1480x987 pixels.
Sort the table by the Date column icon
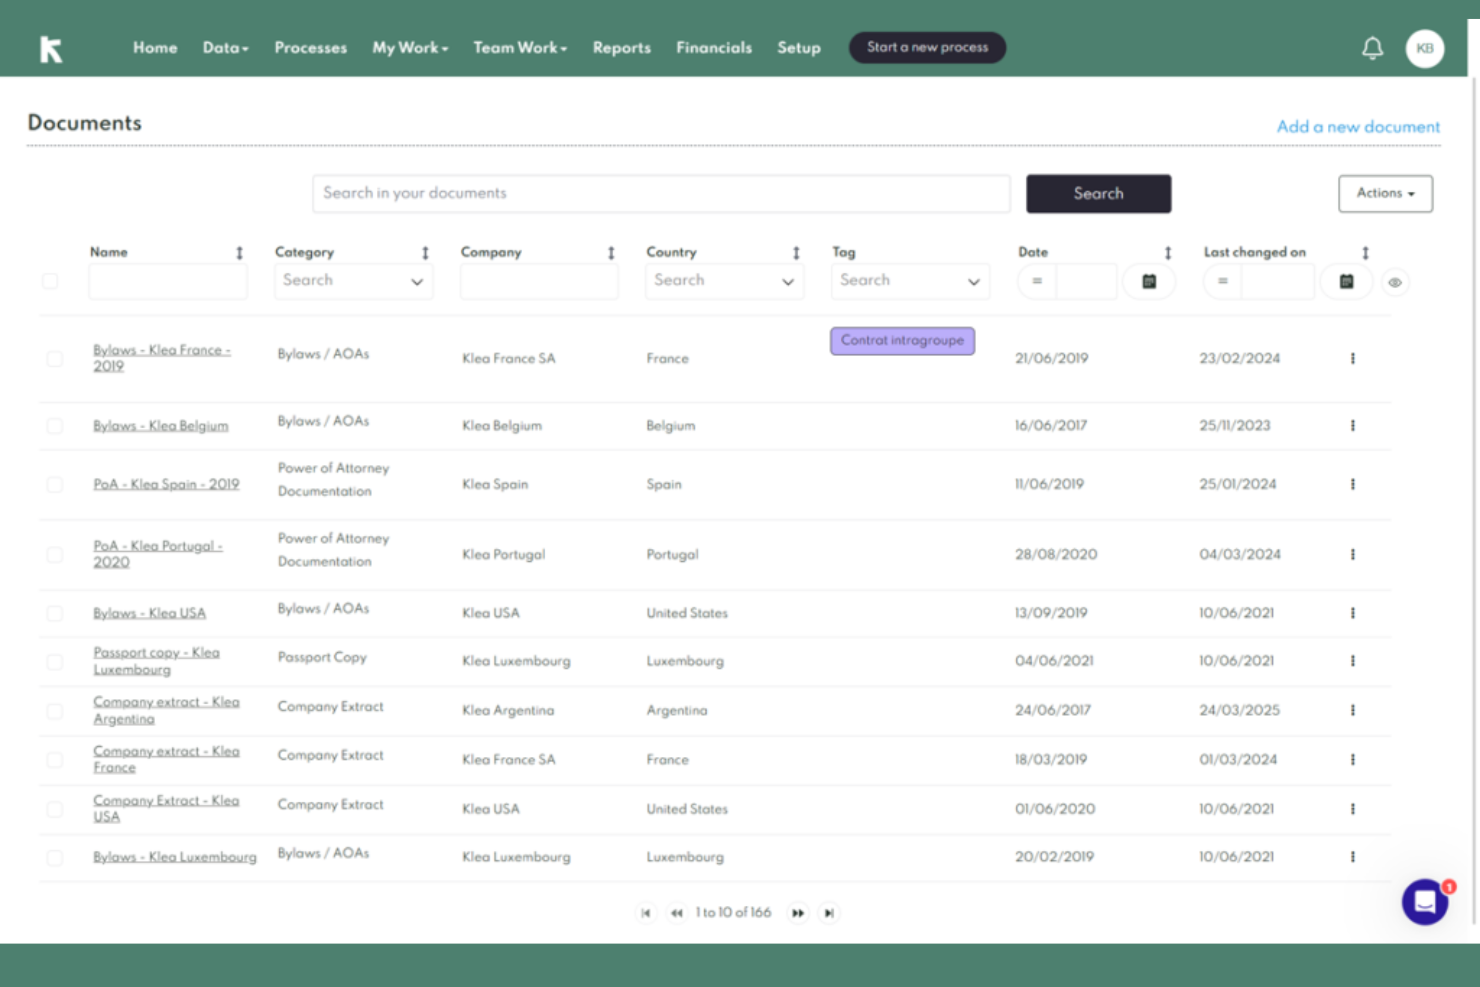point(1166,252)
